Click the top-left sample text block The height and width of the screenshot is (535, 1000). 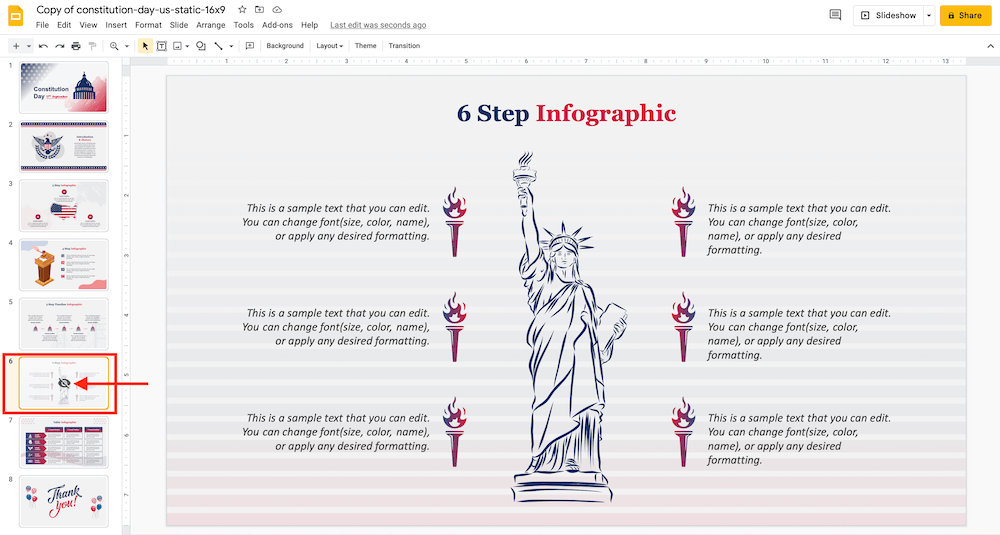click(335, 222)
